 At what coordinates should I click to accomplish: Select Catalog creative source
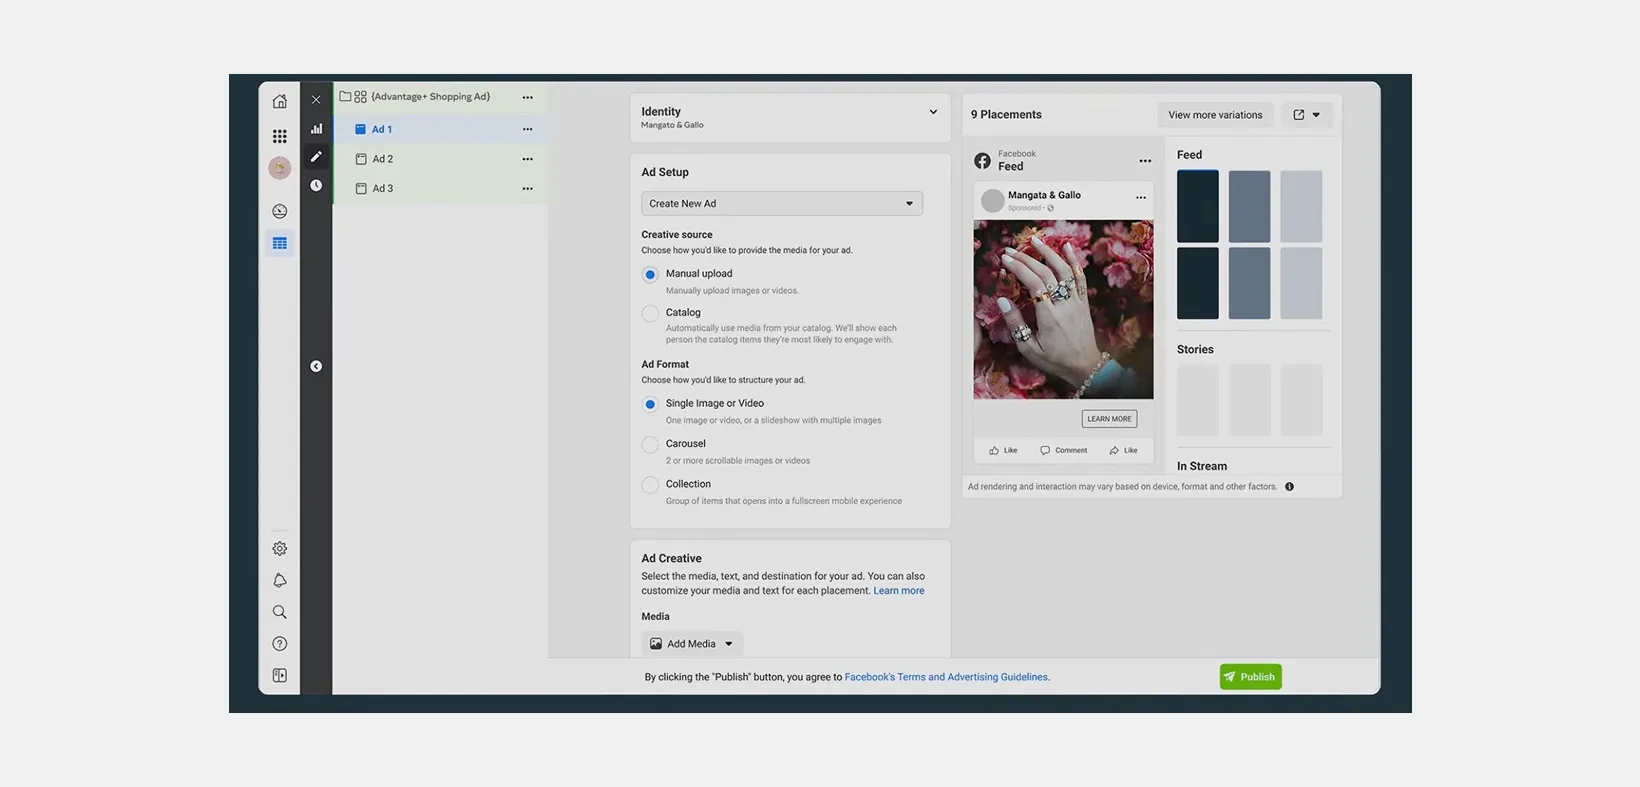650,314
